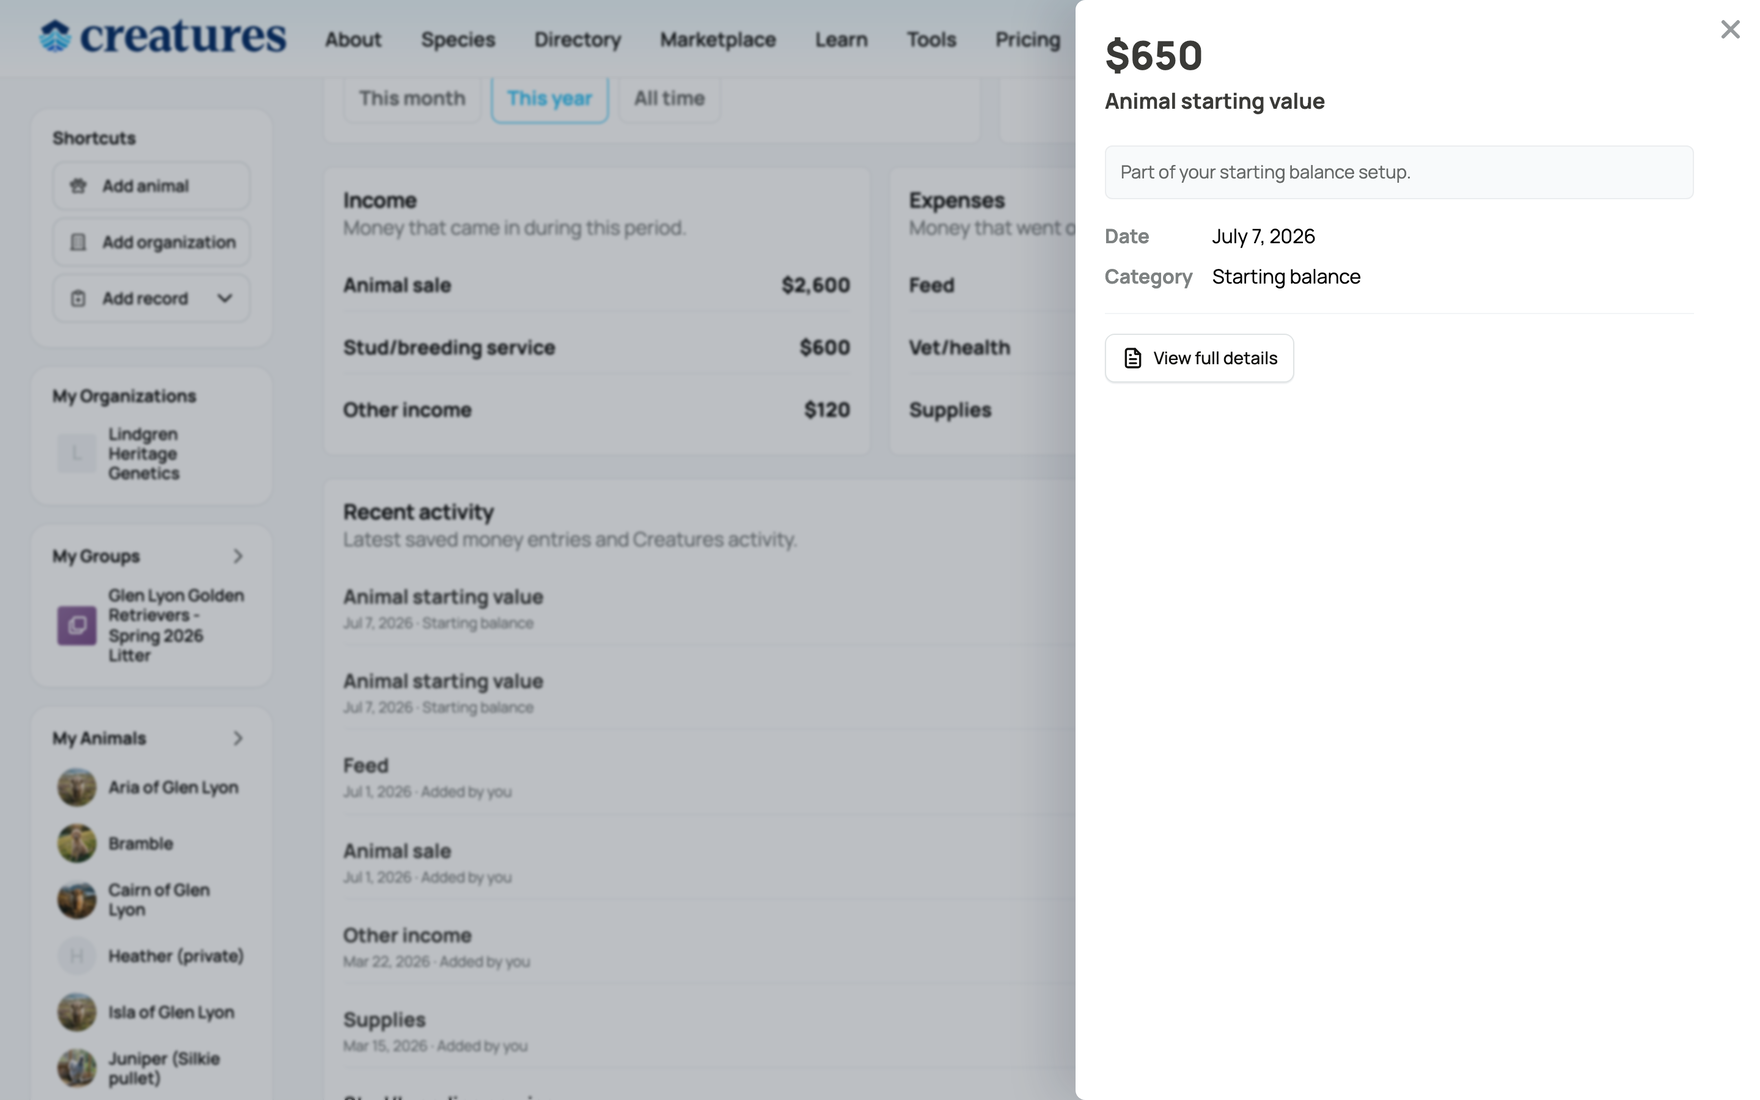Click the Add record clipboard icon

tap(78, 298)
